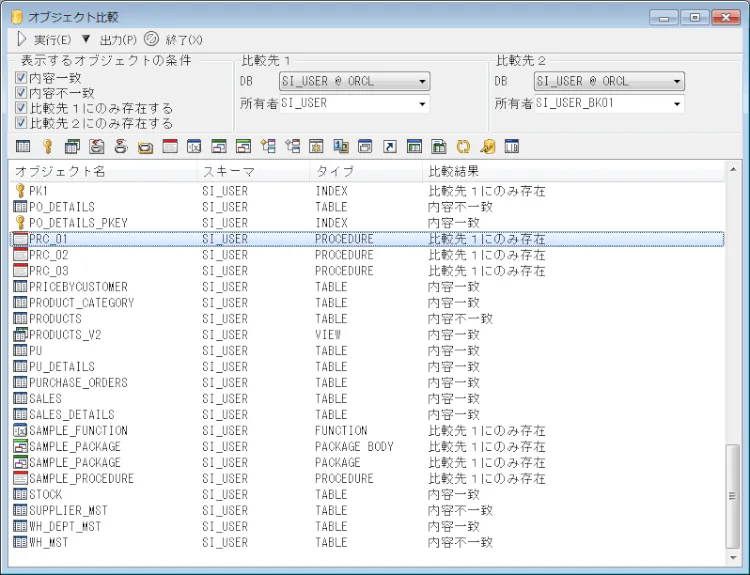The image size is (750, 575).
Task: Toggle the materialized view filter icon
Action: [414, 146]
